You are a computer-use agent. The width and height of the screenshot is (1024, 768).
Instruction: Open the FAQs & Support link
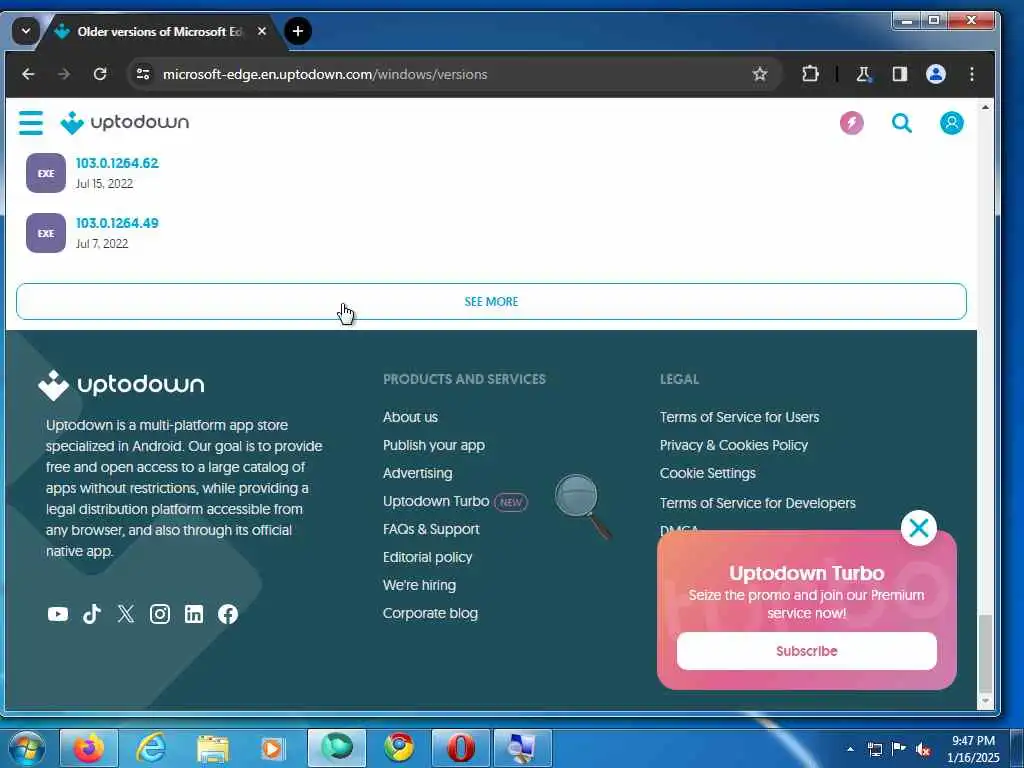(x=431, y=530)
